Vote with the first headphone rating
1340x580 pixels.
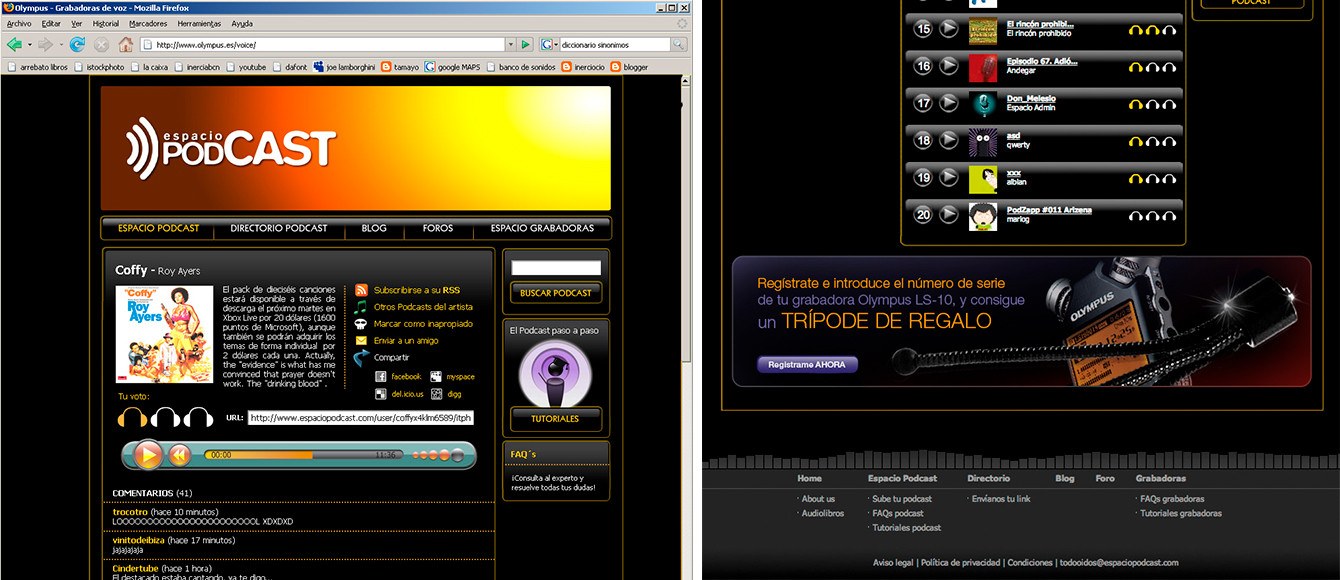[x=132, y=418]
